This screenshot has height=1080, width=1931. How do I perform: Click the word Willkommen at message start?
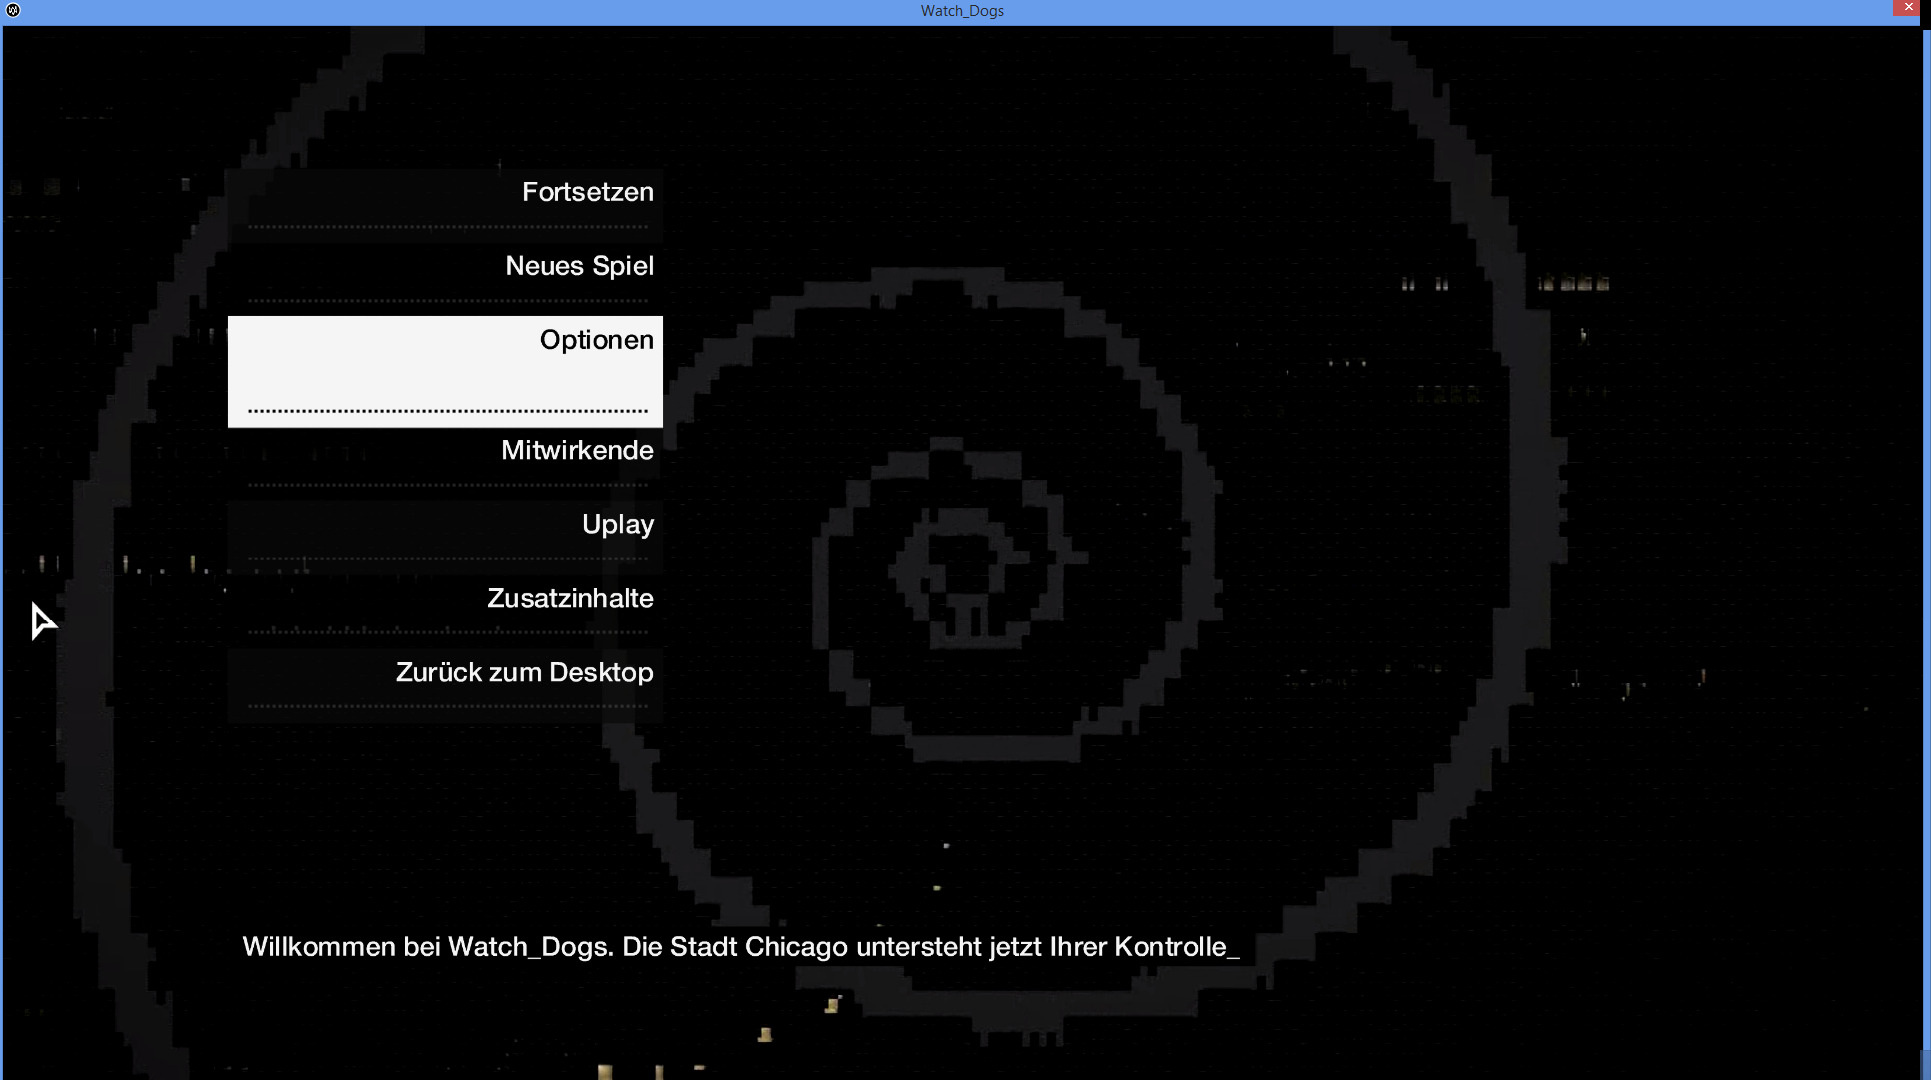click(x=319, y=947)
